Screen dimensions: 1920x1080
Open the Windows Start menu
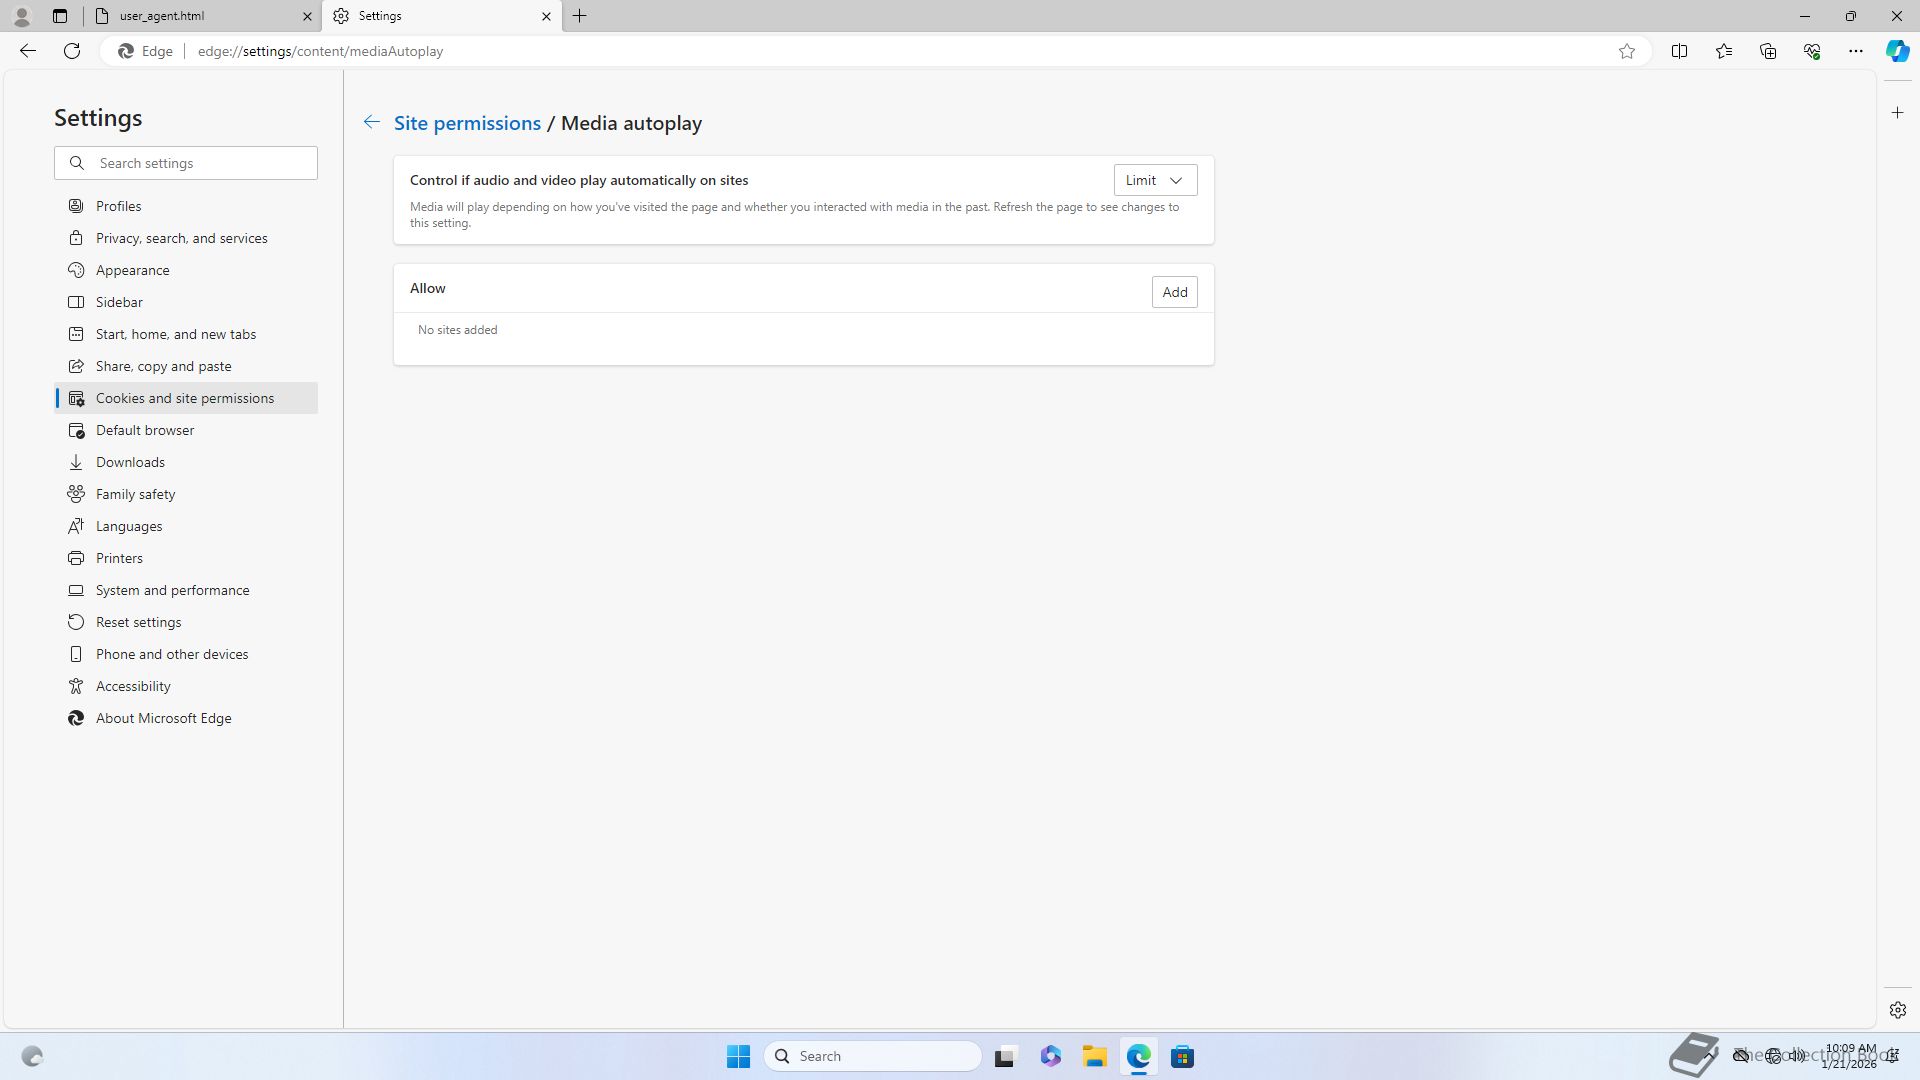pos(738,1056)
